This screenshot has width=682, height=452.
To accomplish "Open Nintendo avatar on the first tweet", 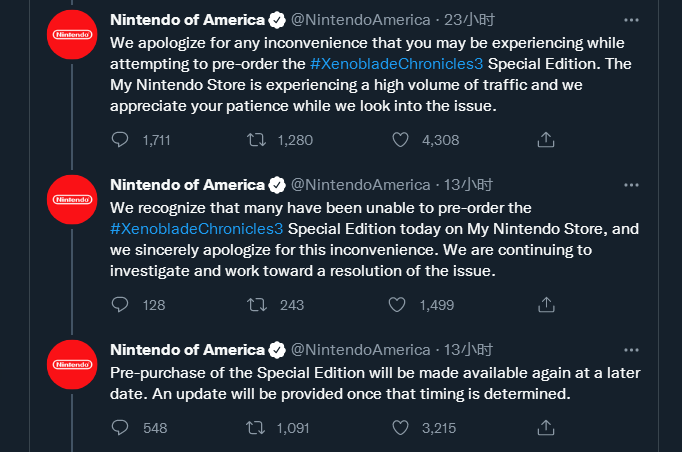I will (72, 34).
